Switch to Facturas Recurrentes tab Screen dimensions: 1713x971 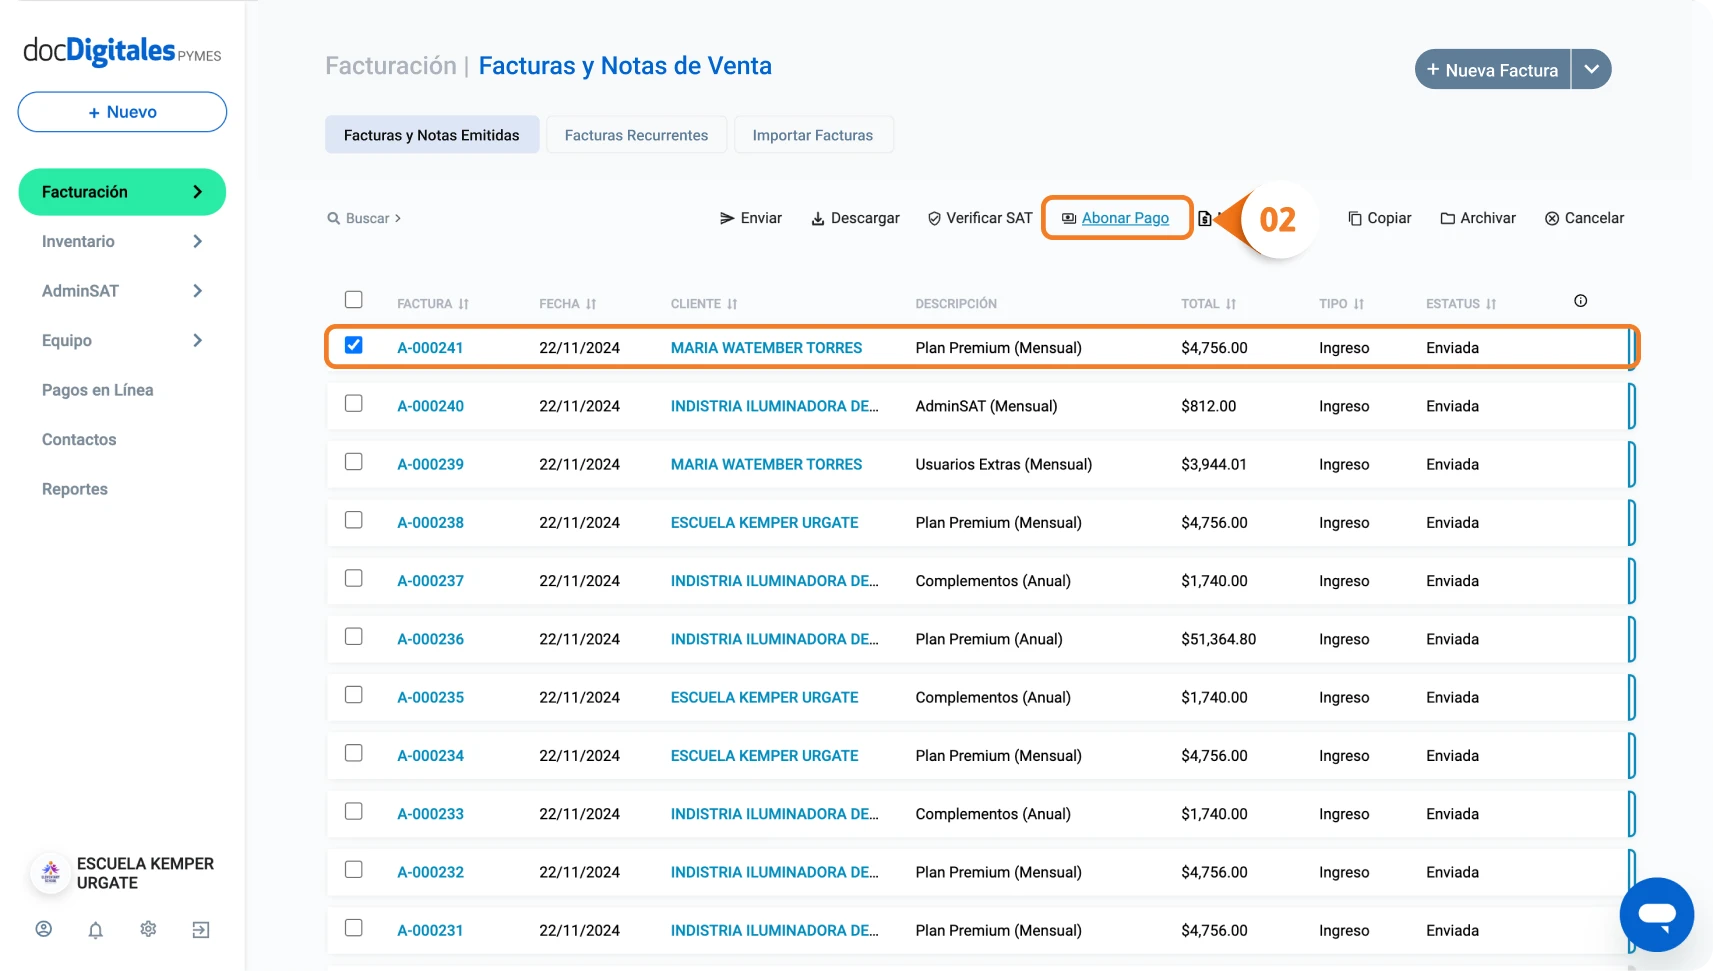pyautogui.click(x=636, y=135)
